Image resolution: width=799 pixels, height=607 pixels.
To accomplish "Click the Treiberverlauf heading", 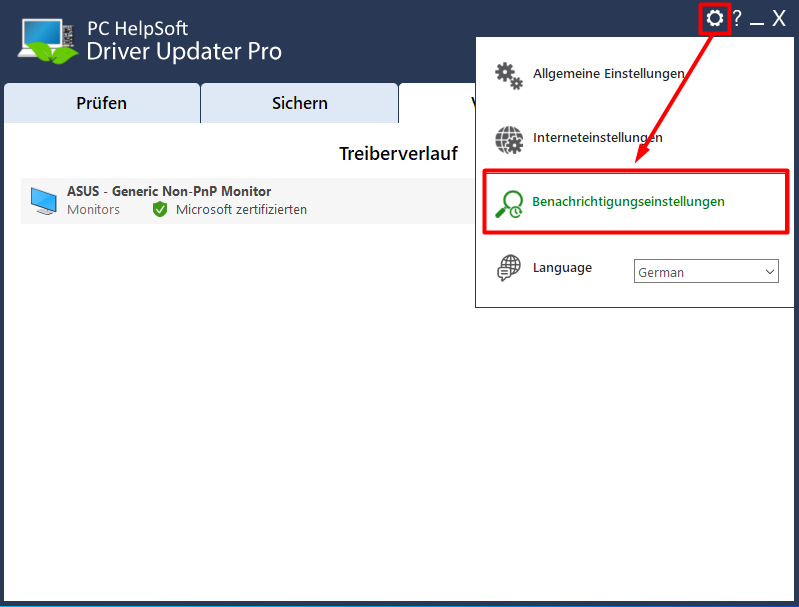I will click(398, 153).
